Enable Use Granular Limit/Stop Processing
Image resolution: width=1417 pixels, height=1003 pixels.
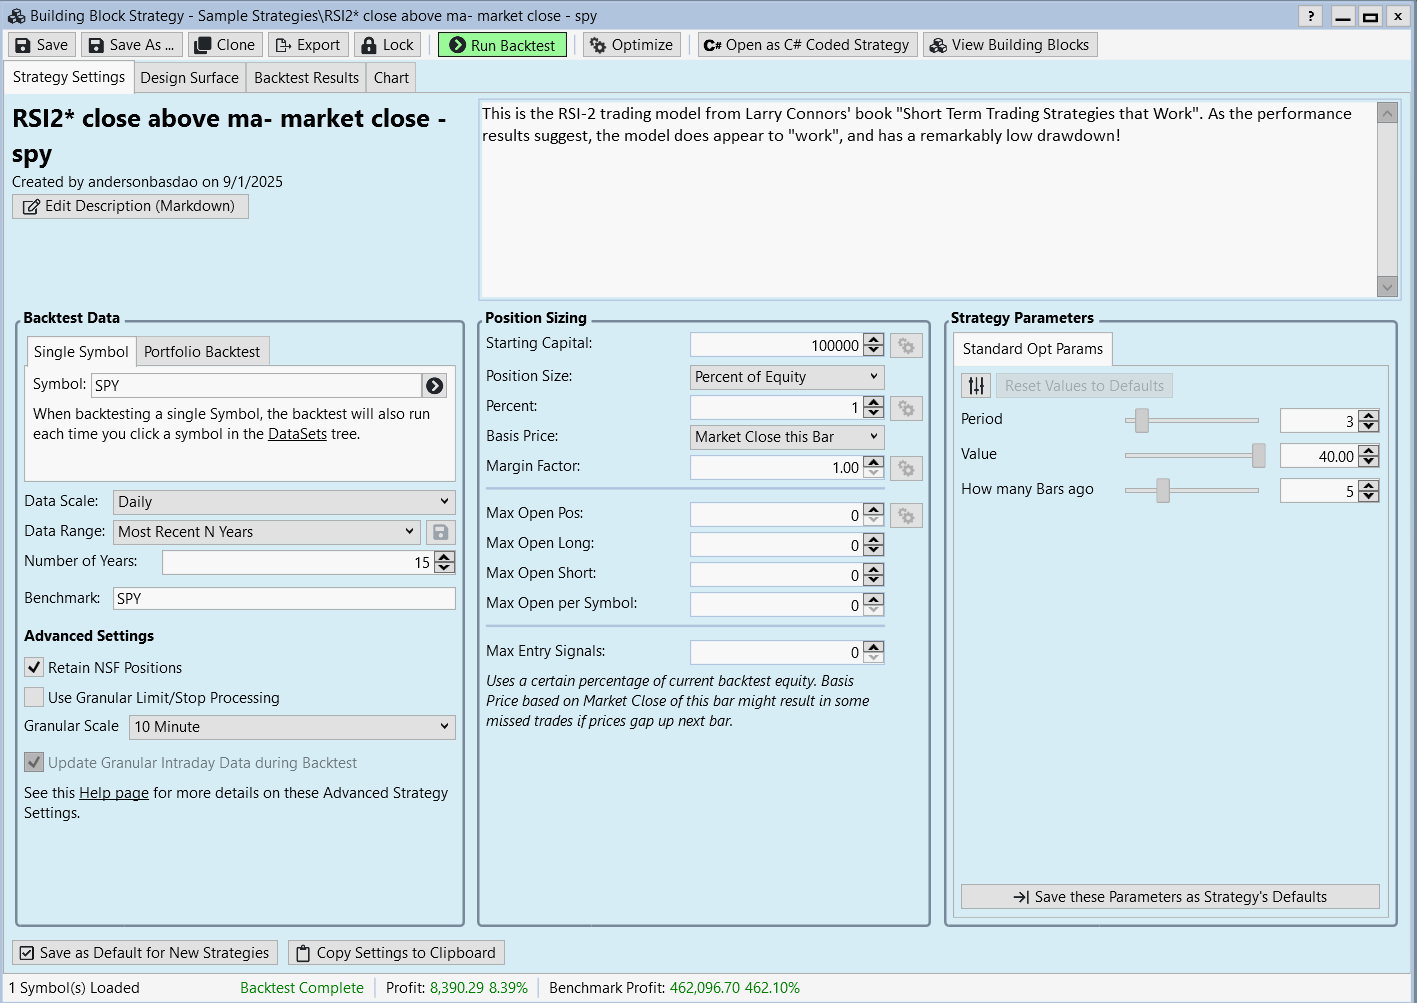click(35, 698)
